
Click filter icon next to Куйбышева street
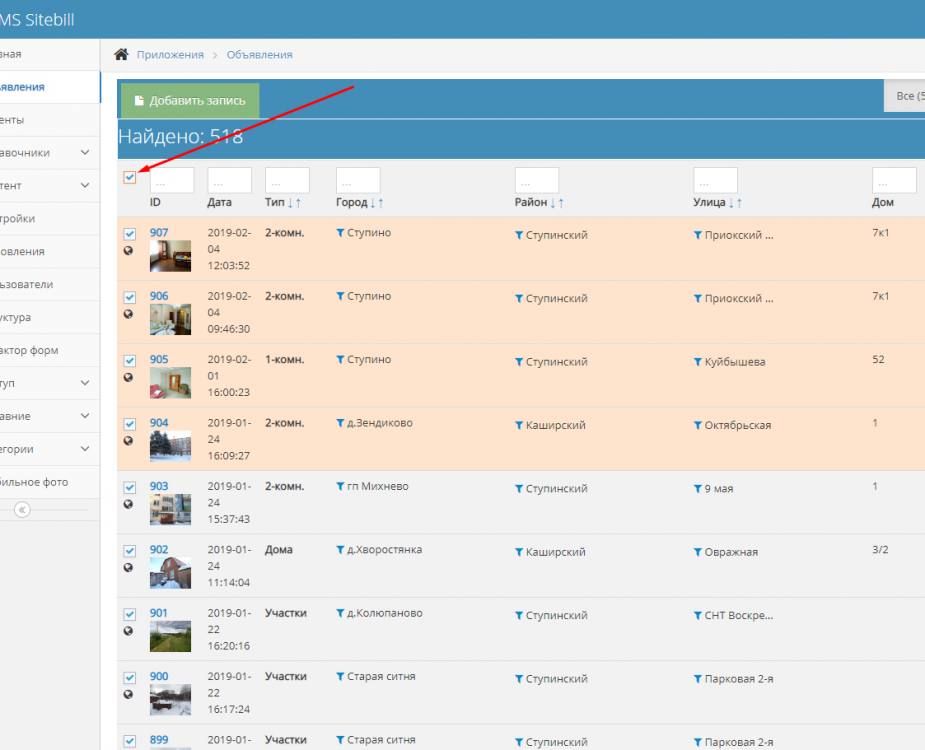pyautogui.click(x=698, y=362)
